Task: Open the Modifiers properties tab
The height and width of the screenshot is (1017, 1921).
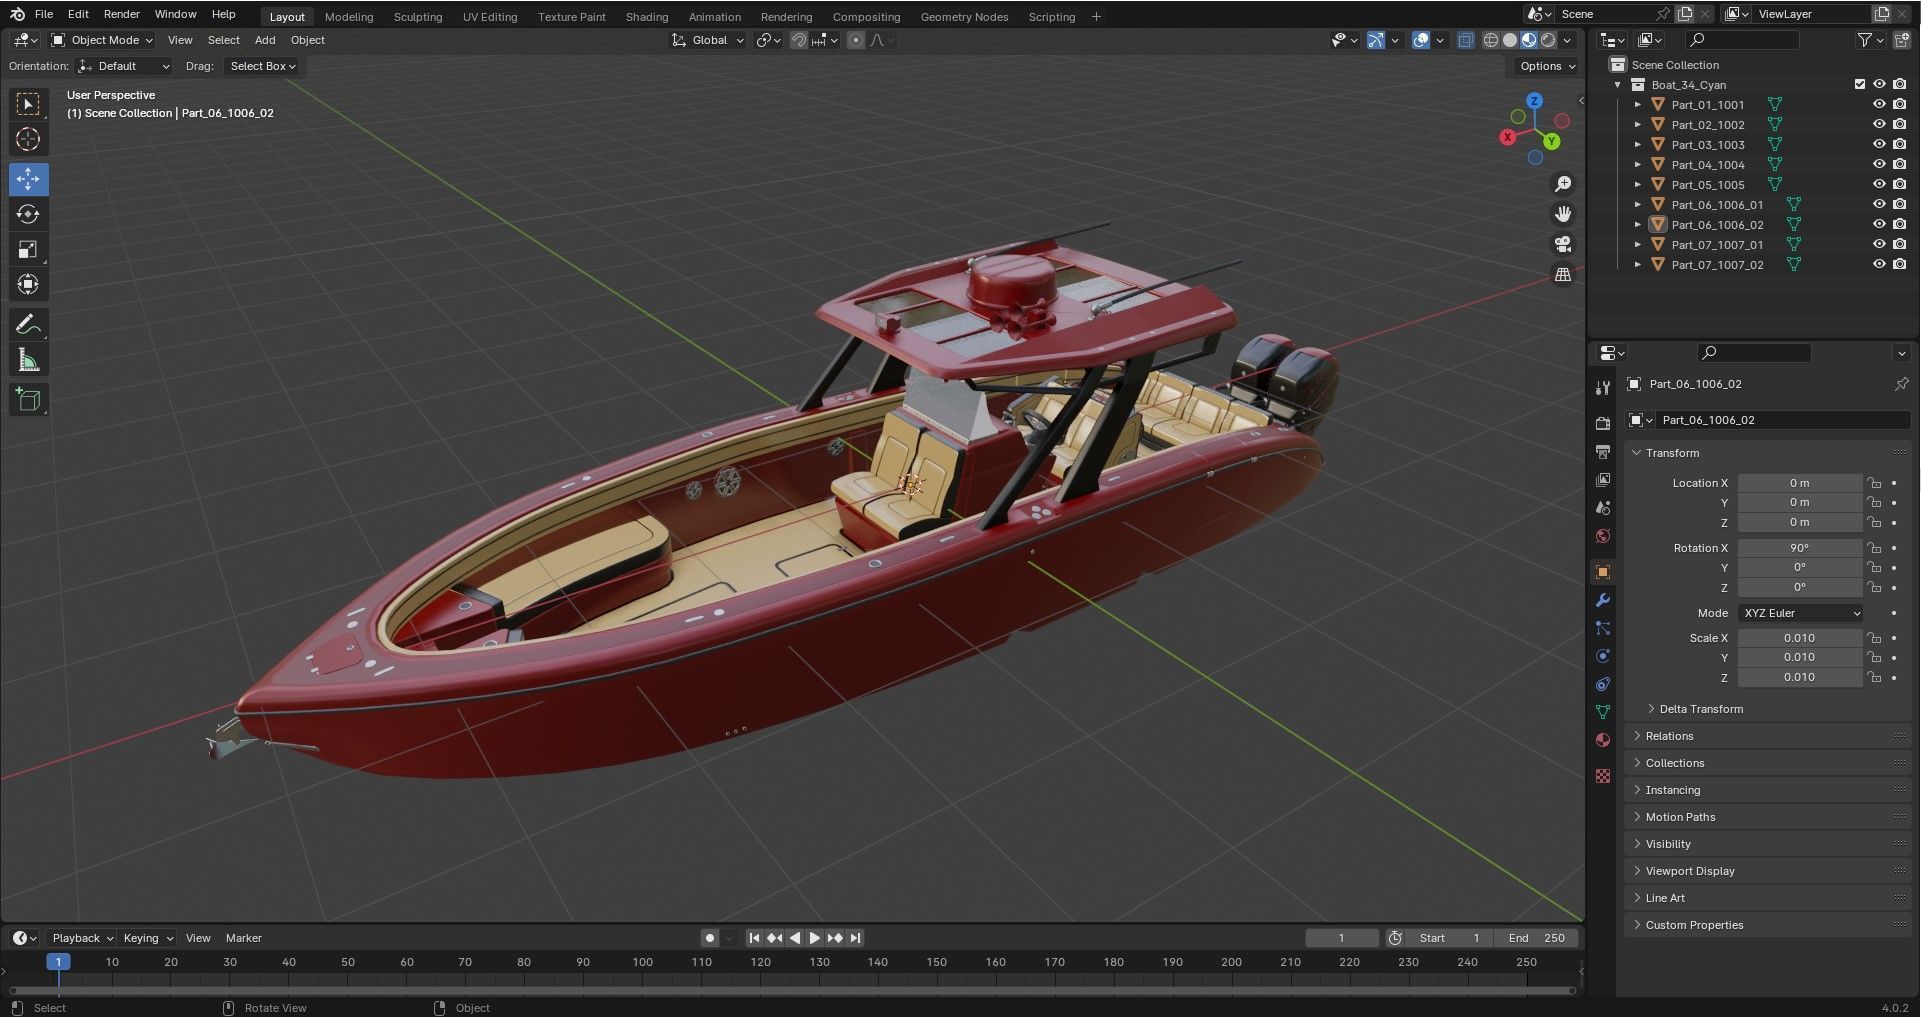Action: click(x=1603, y=600)
